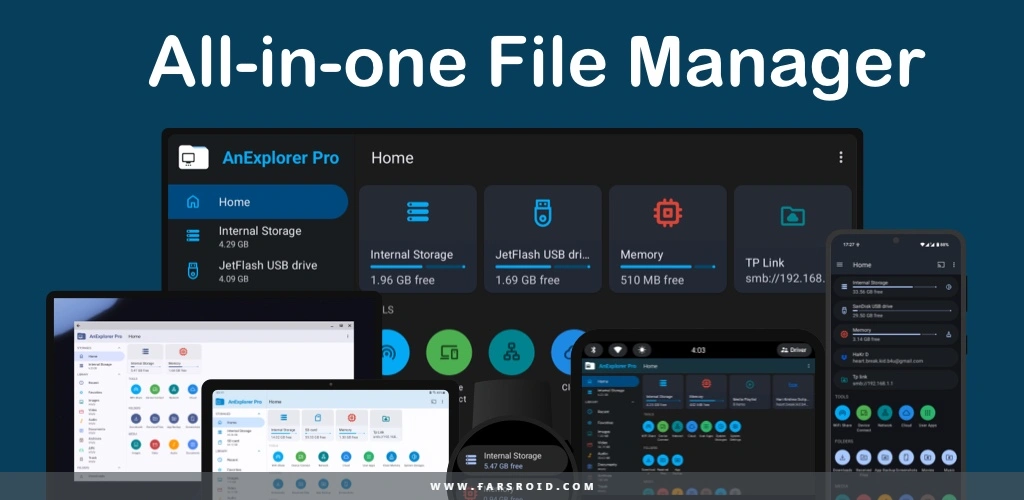Open Internal Storage 4.29 GB in TV sidebar
The image size is (1024, 500).
pos(258,236)
